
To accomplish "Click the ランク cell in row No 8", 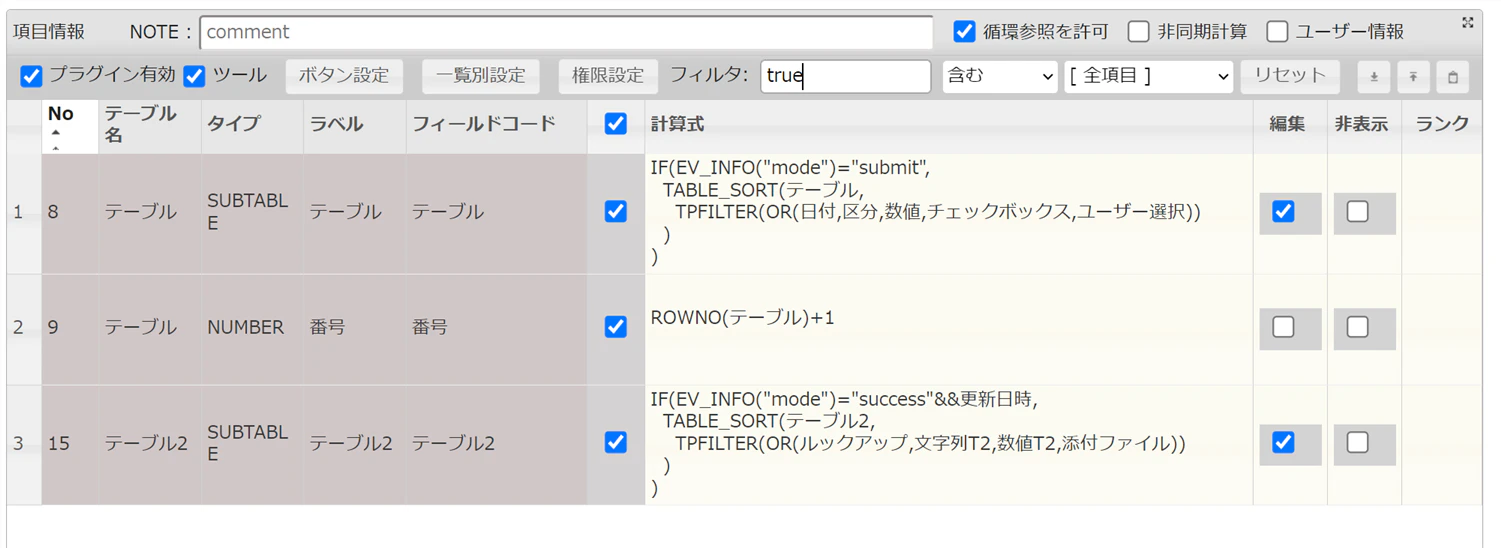I will tap(1442, 214).
